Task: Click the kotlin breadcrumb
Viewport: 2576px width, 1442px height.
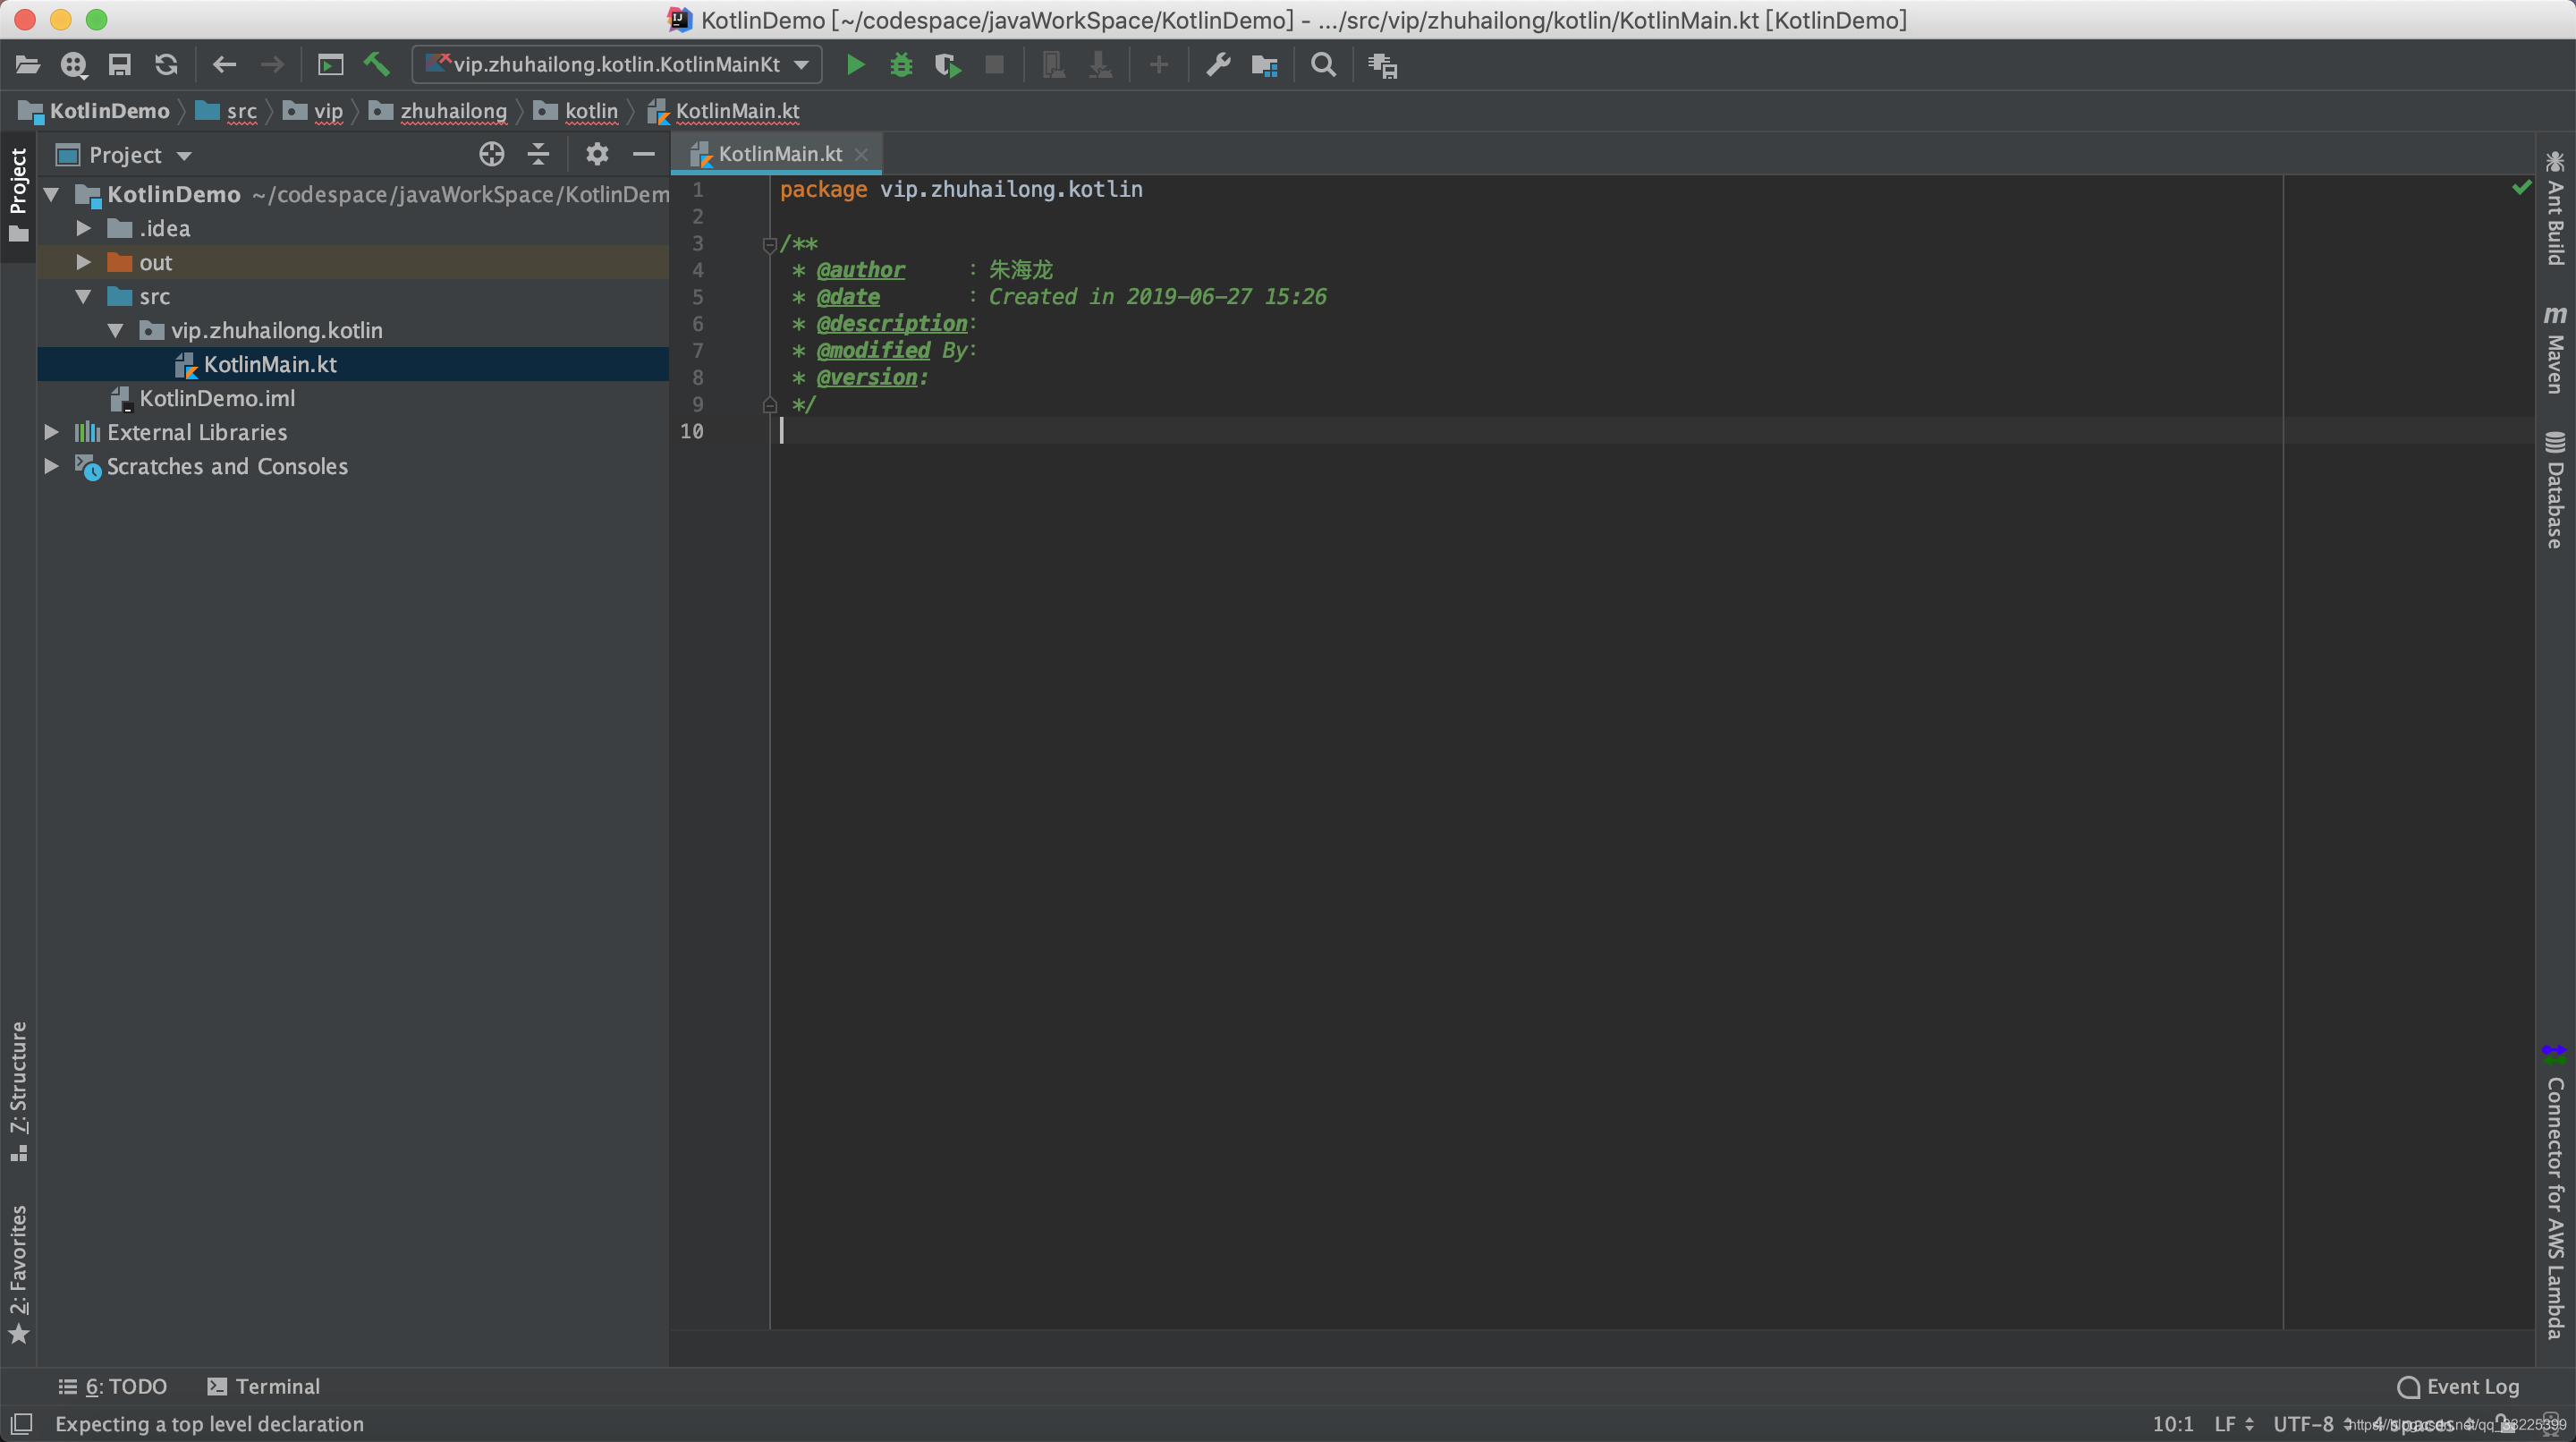Action: [577, 111]
